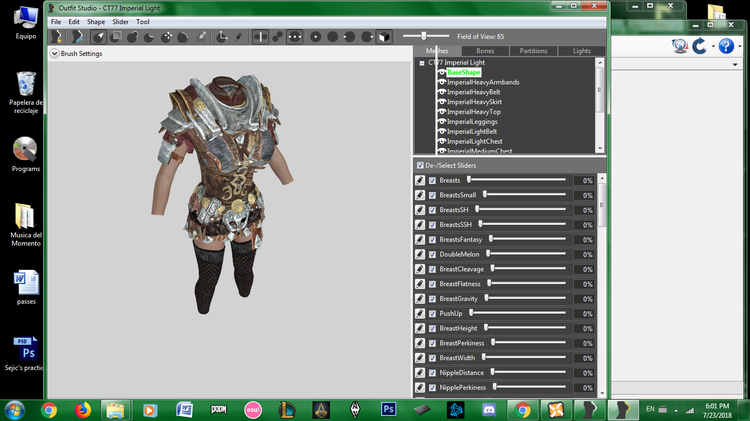Open the Slider menu

click(x=120, y=22)
